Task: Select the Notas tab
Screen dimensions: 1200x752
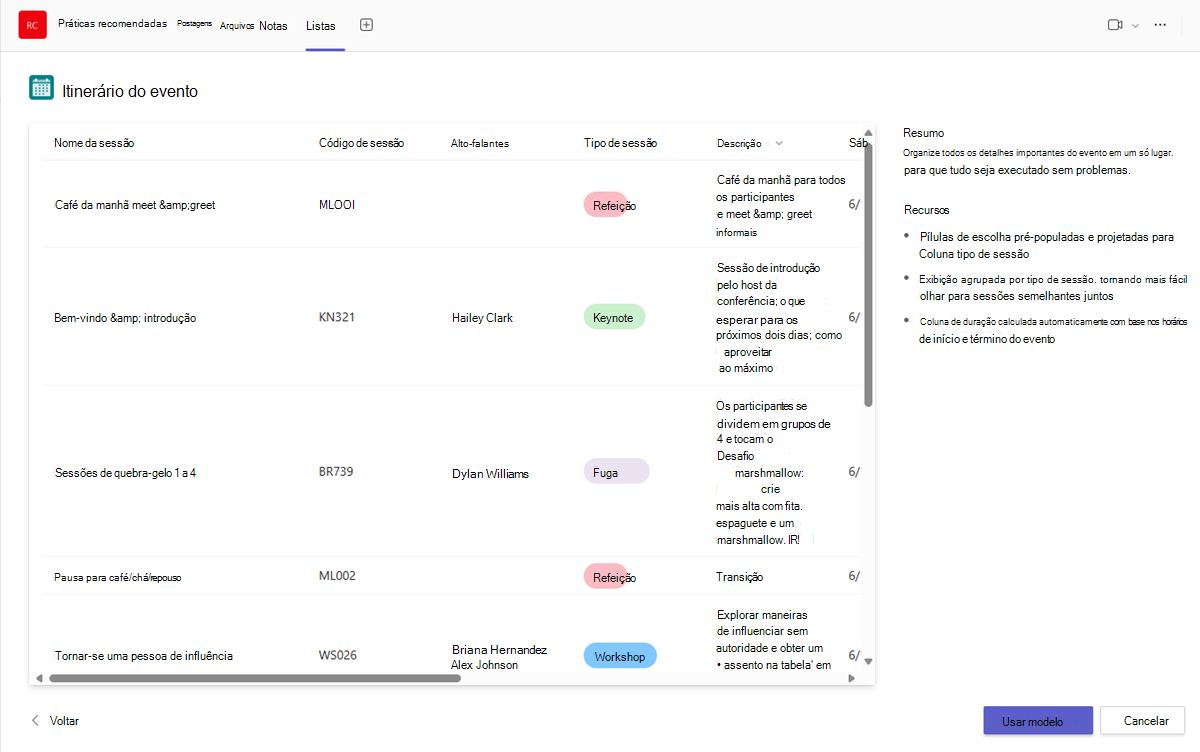Action: [273, 26]
